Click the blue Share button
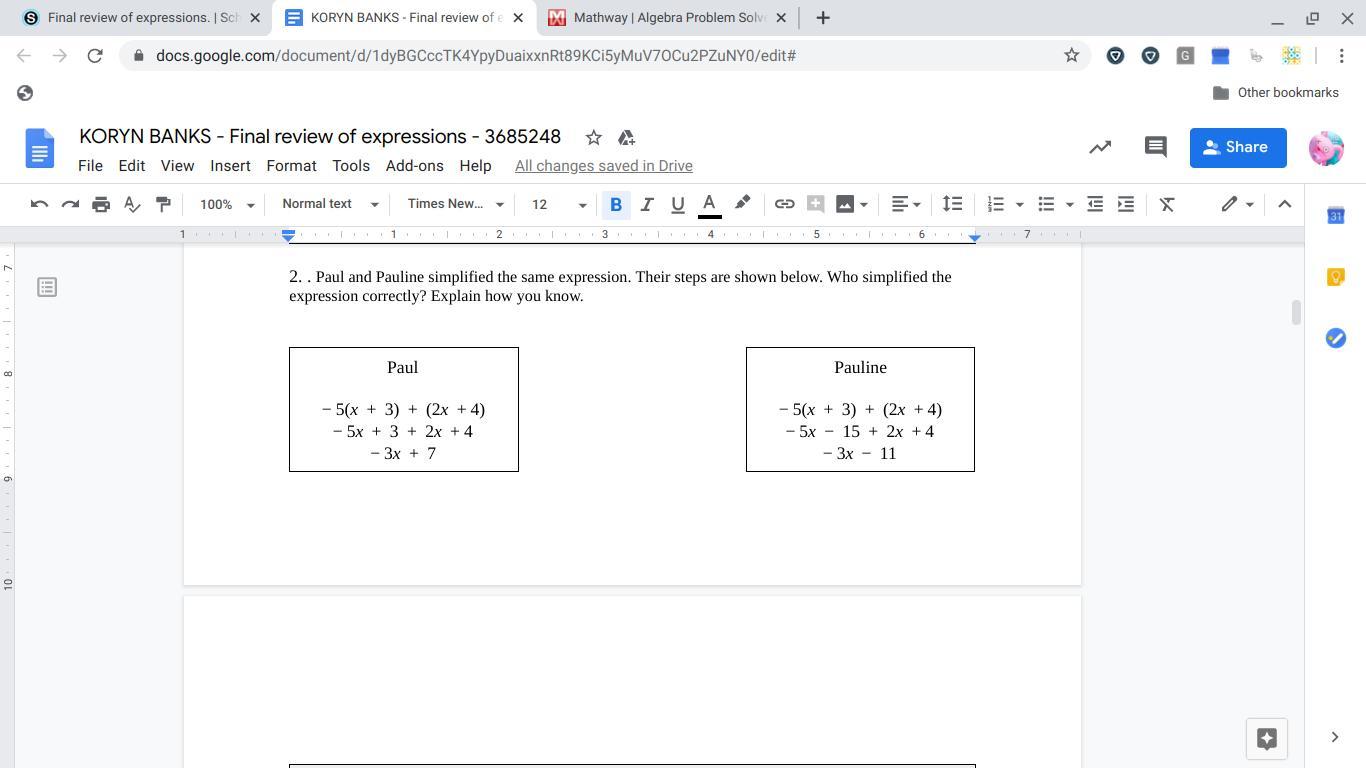 pos(1238,147)
